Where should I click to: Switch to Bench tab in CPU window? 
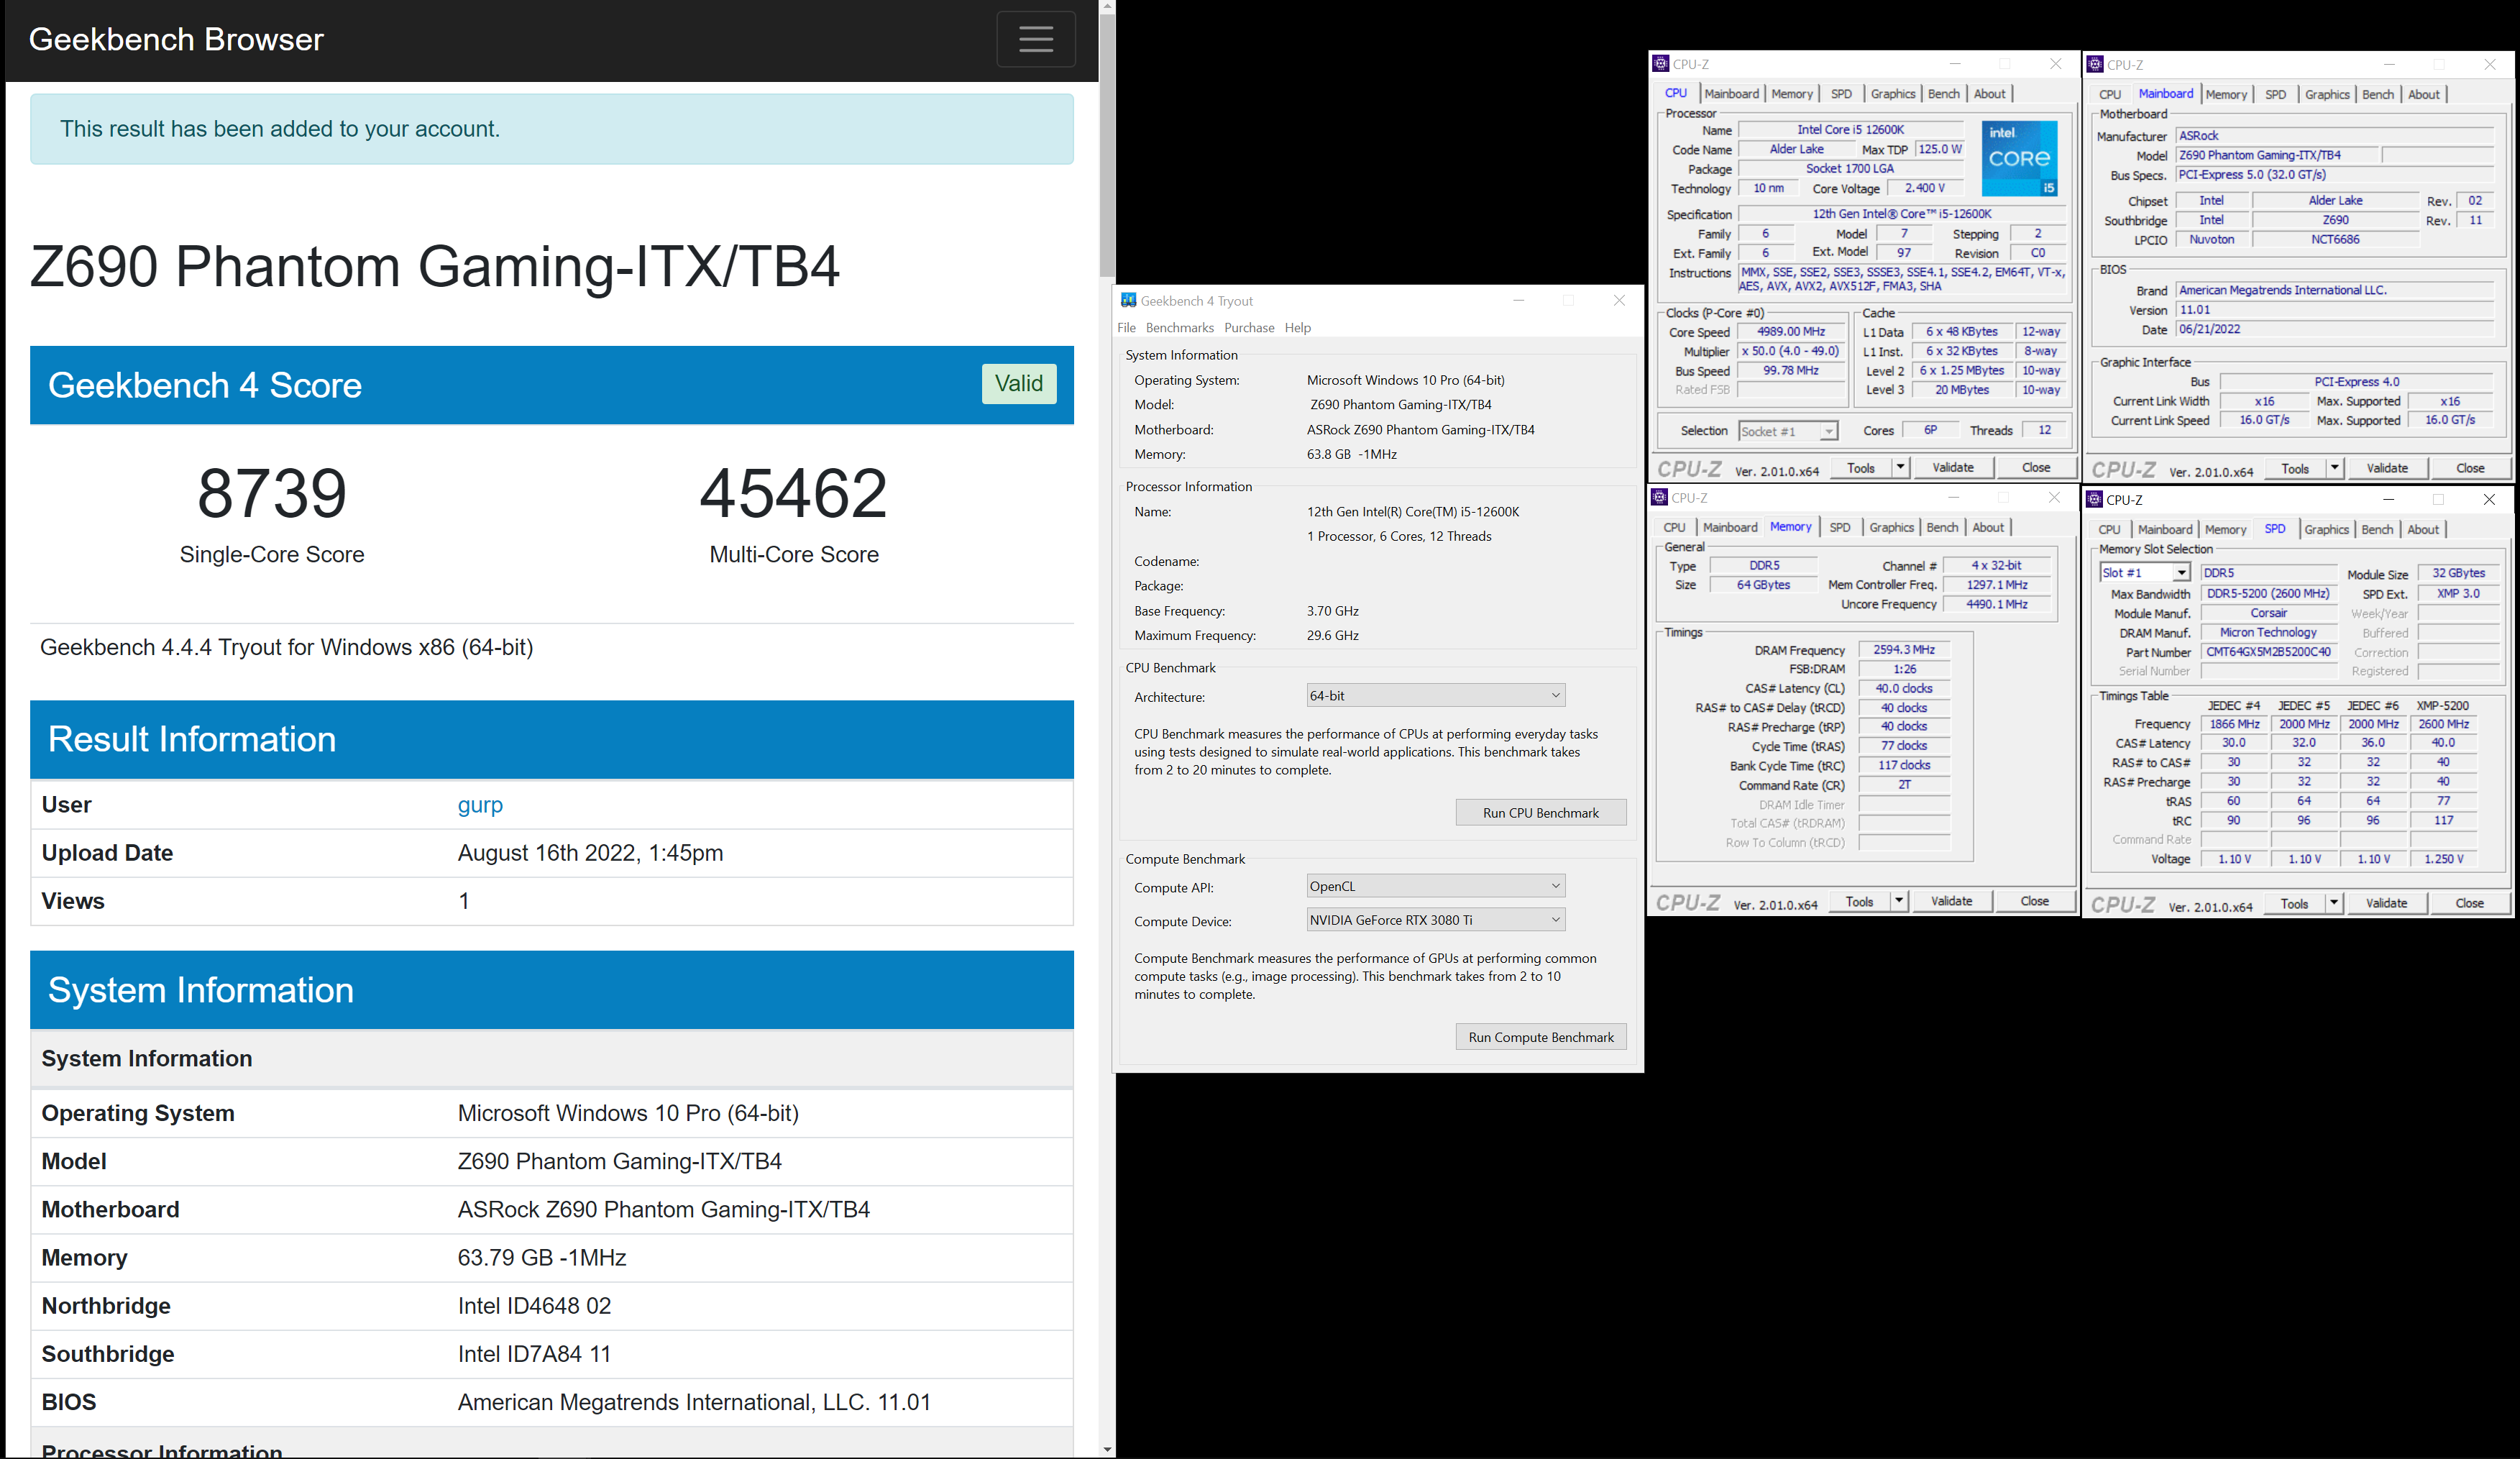pos(1943,94)
